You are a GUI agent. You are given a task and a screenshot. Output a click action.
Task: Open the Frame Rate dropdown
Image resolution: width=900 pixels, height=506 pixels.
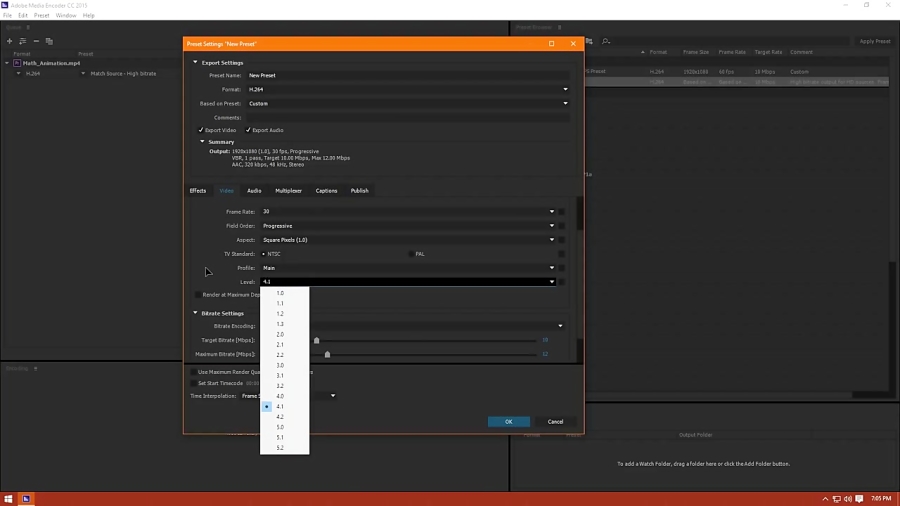click(x=408, y=212)
